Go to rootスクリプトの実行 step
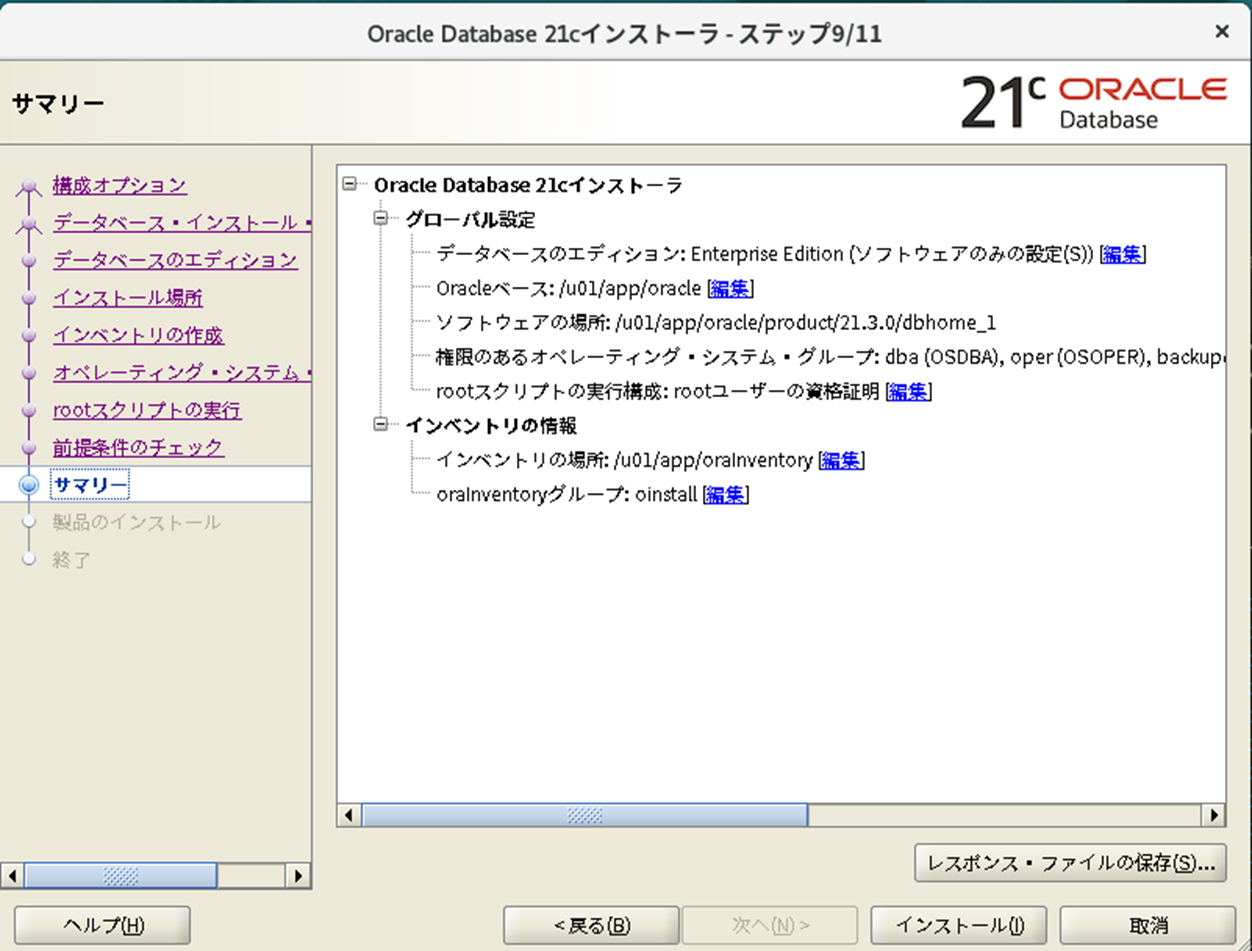This screenshot has height=951, width=1252. (147, 410)
